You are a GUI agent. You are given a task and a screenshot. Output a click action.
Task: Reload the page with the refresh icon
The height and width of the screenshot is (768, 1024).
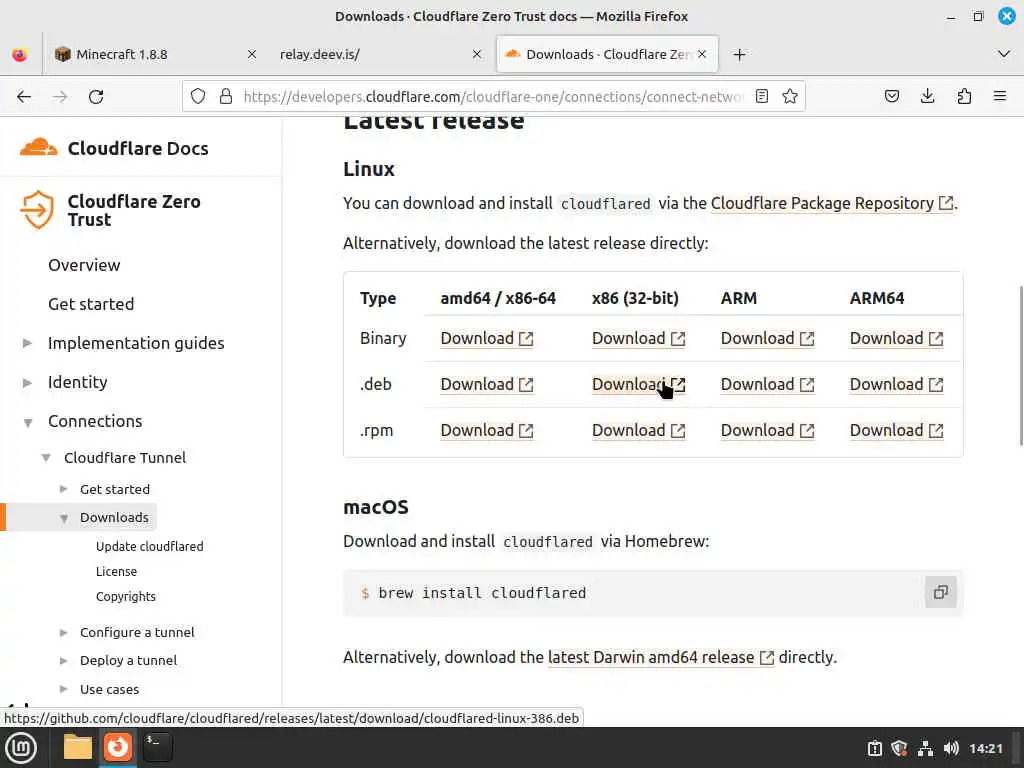click(x=96, y=97)
